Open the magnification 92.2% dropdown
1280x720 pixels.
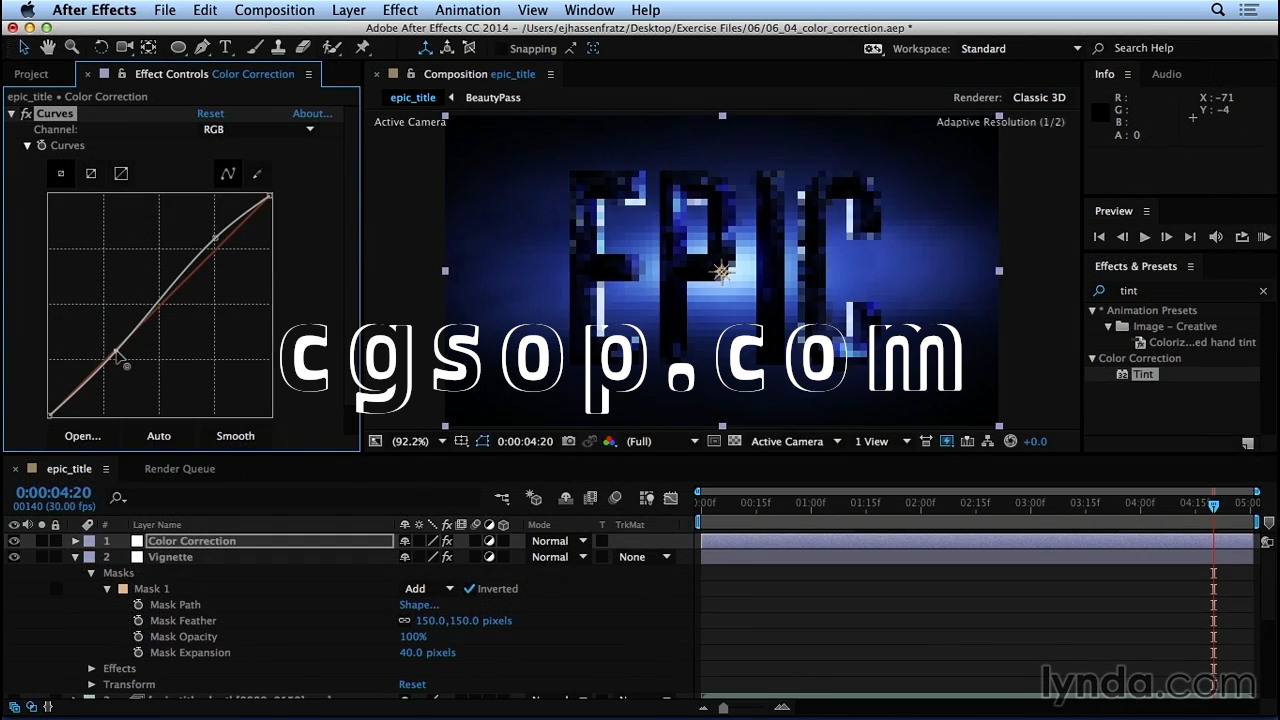(x=419, y=441)
